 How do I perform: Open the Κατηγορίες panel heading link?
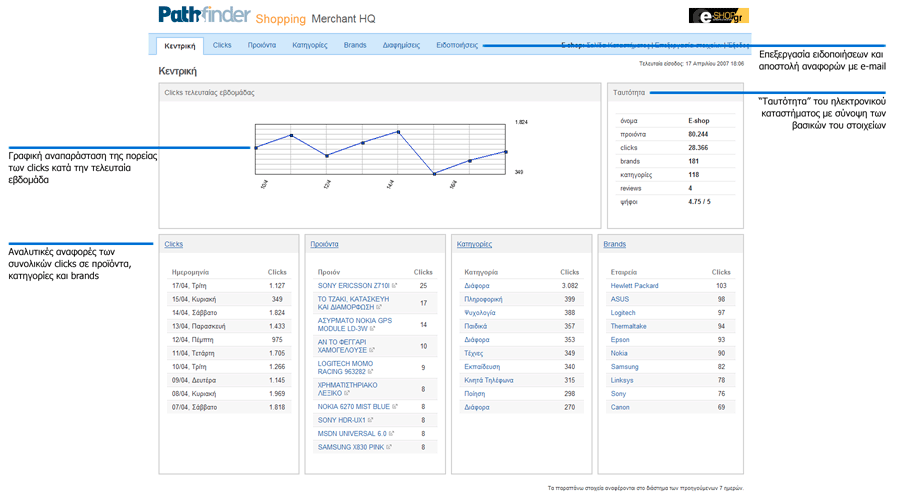474,244
